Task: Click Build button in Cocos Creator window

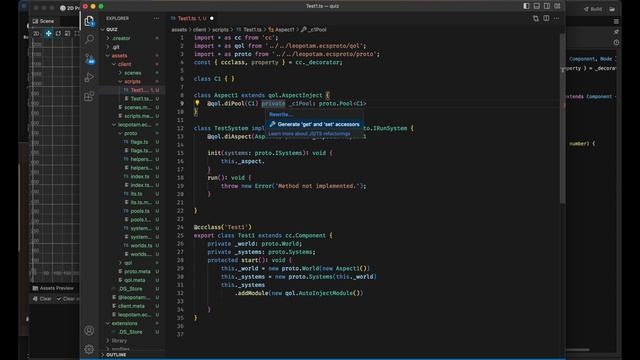Action: (x=593, y=9)
